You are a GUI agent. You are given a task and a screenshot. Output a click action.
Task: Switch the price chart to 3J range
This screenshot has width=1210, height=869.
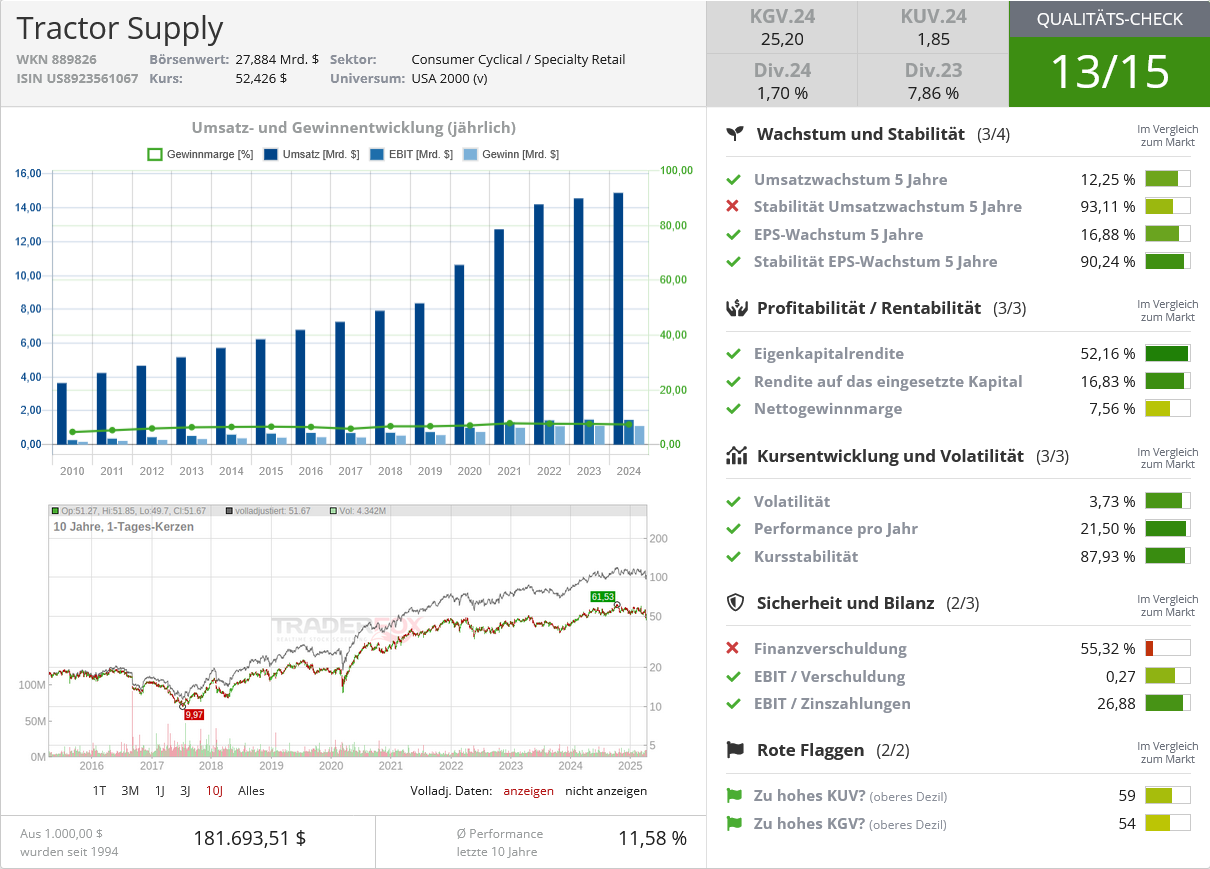coord(185,791)
